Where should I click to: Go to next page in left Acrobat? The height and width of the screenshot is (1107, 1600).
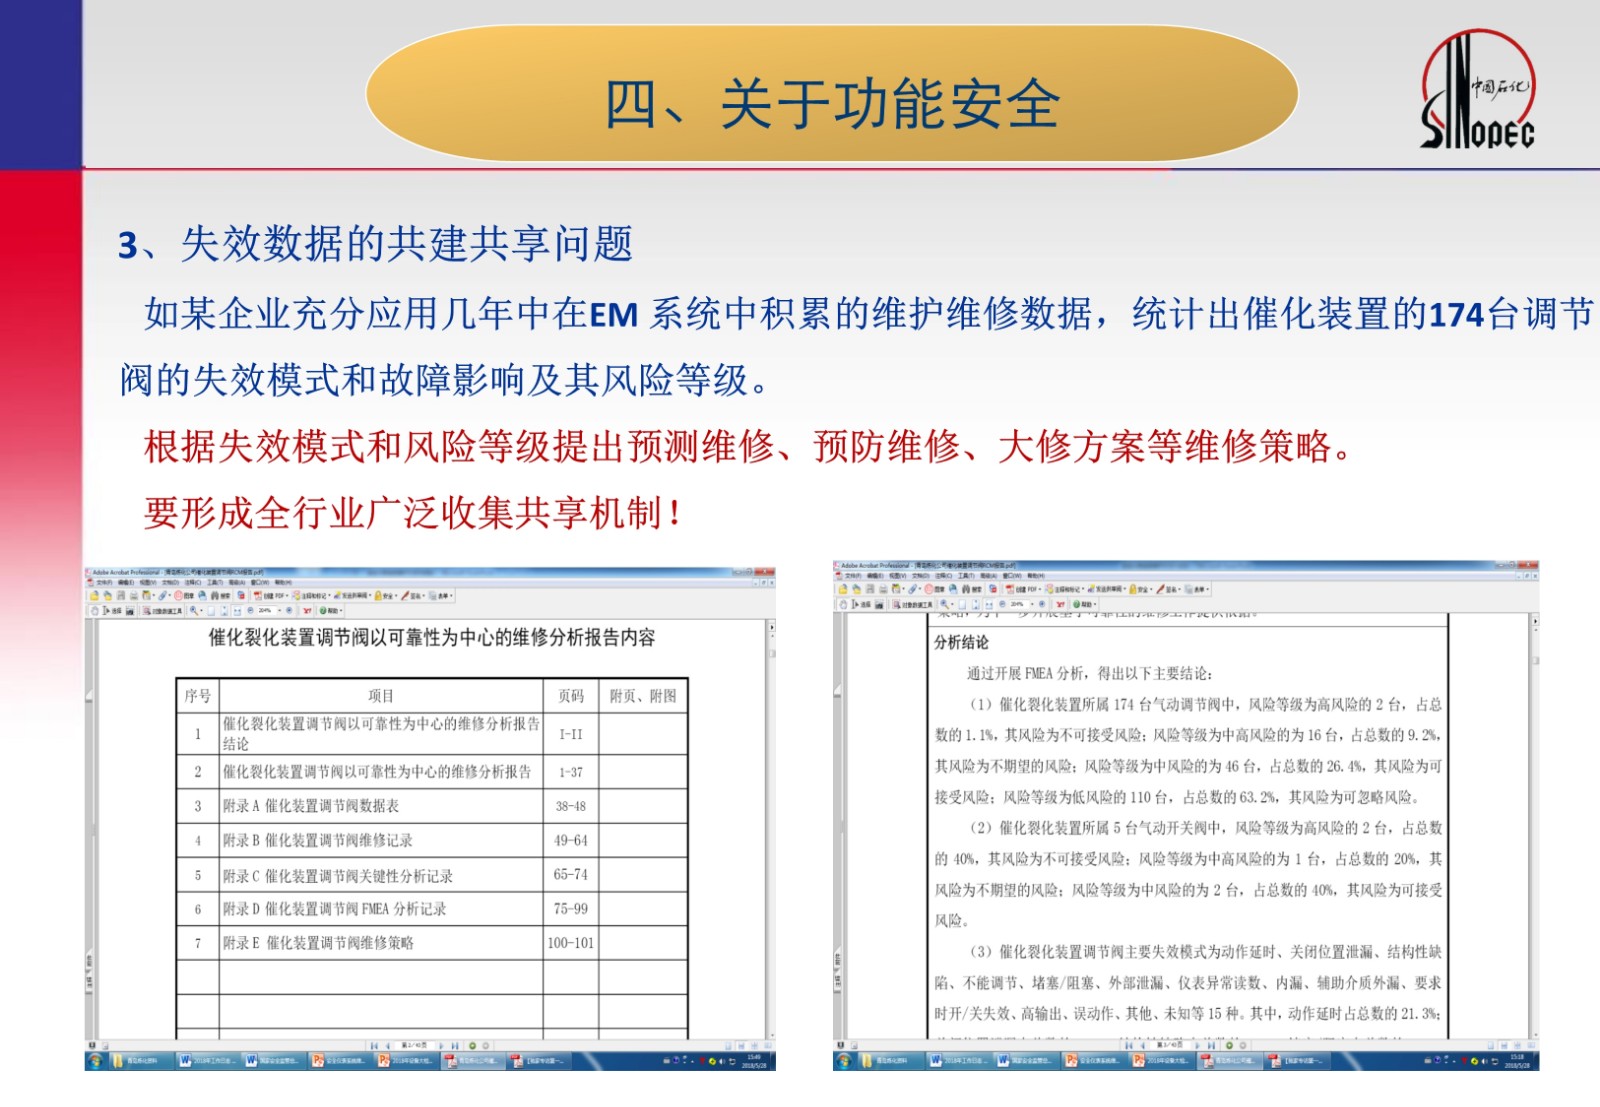[x=441, y=1046]
